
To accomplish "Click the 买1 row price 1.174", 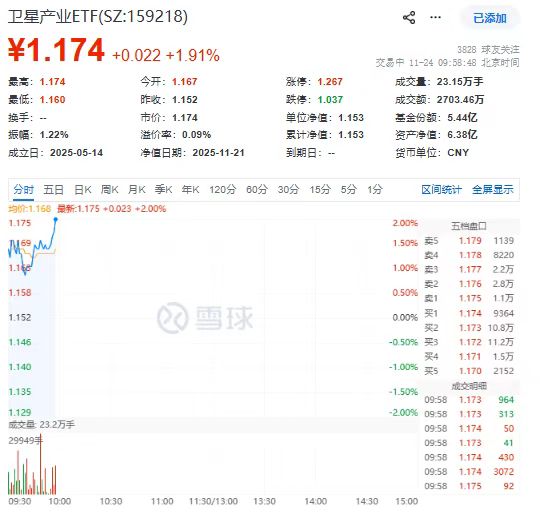I will pyautogui.click(x=470, y=314).
